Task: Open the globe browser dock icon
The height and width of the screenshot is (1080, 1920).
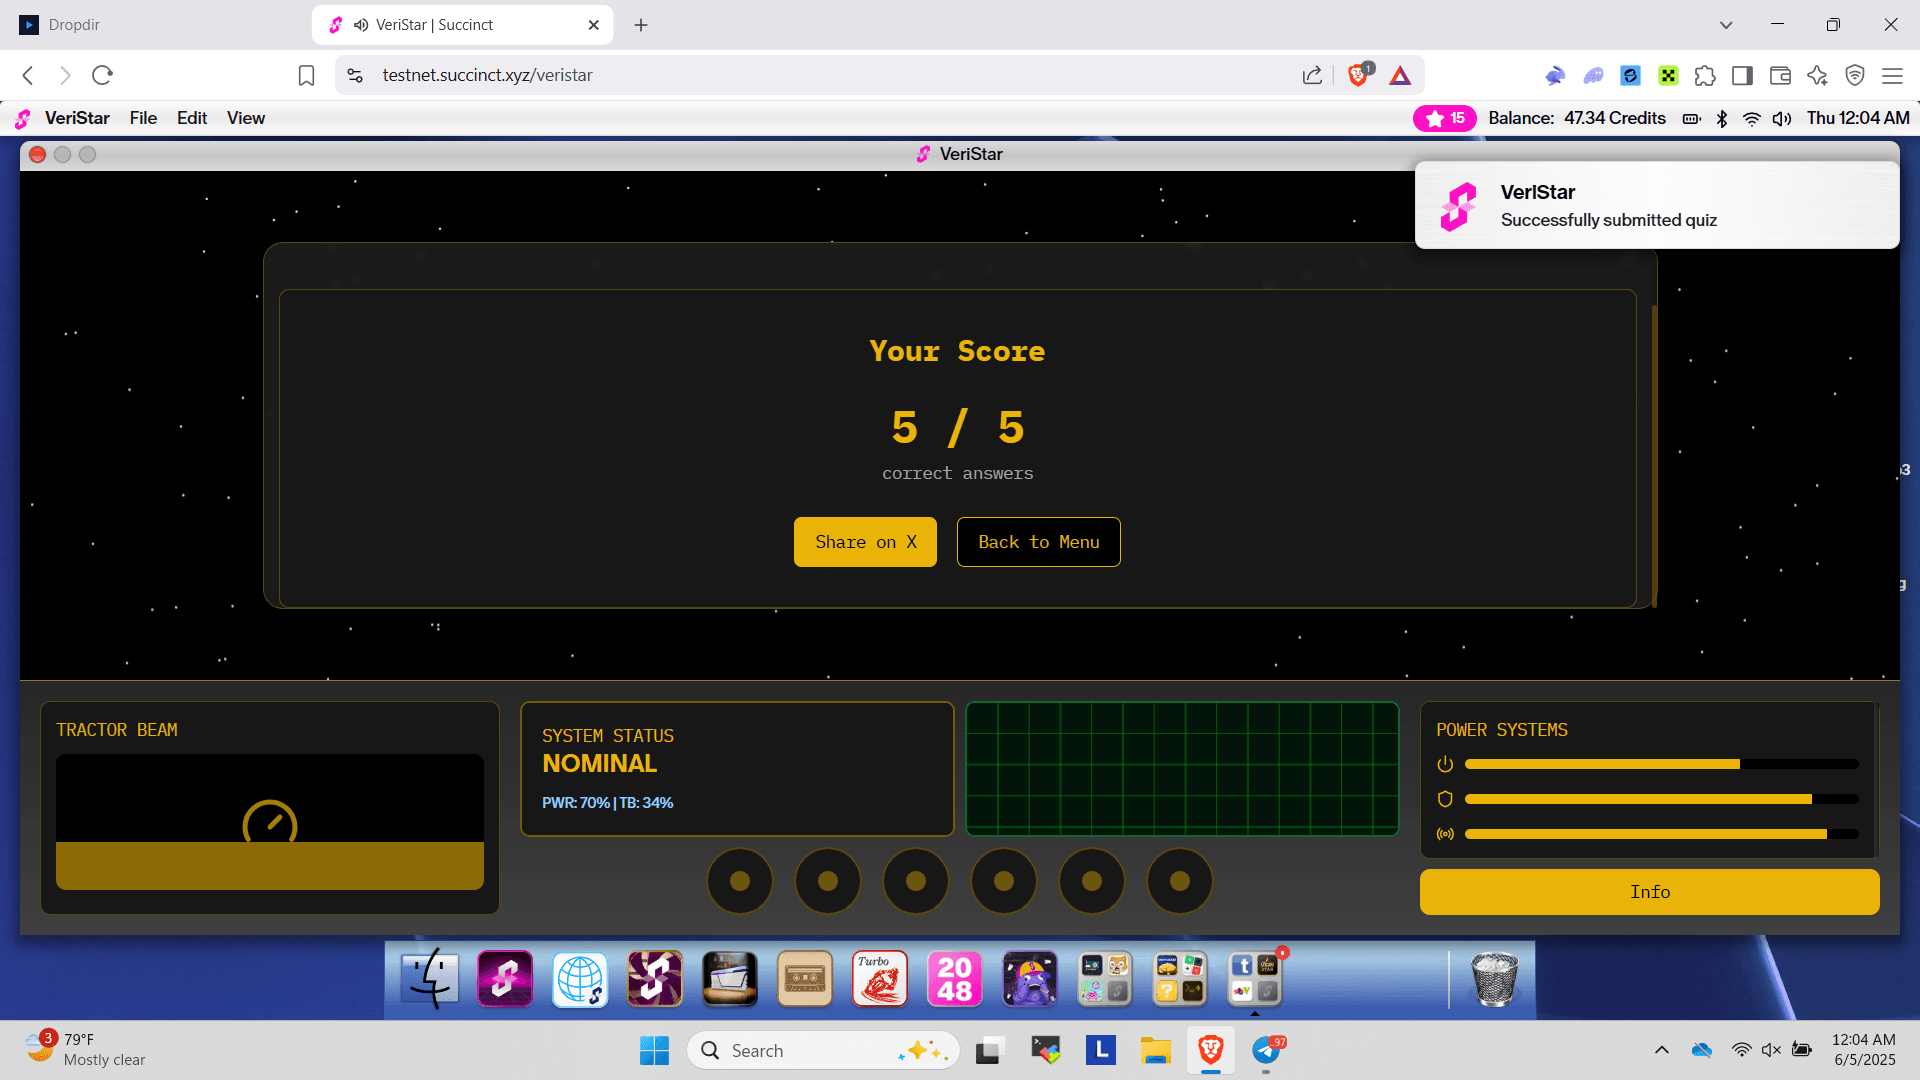Action: click(x=580, y=978)
